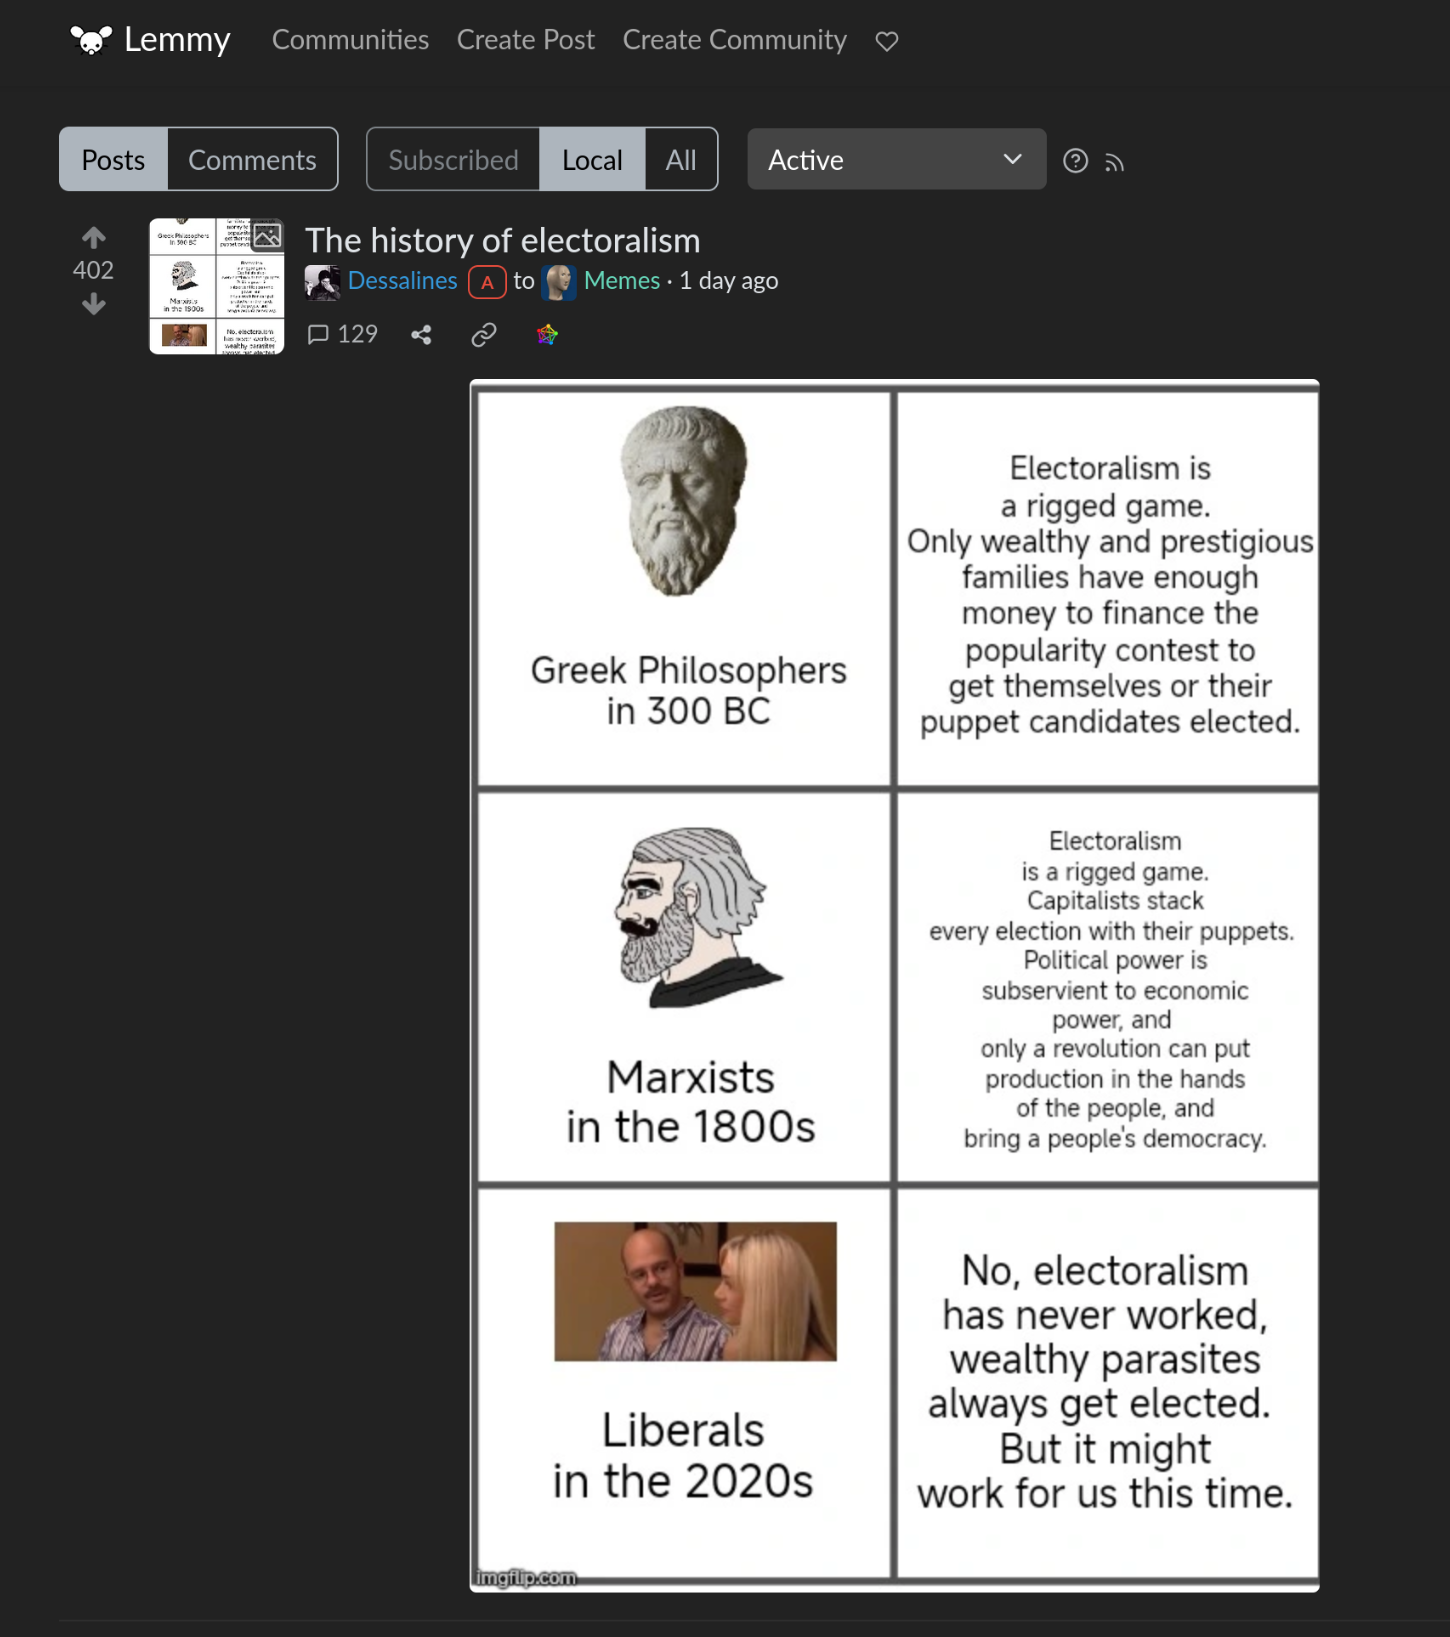1450x1637 pixels.
Task: Visit Dessalines user profile link
Action: [402, 281]
